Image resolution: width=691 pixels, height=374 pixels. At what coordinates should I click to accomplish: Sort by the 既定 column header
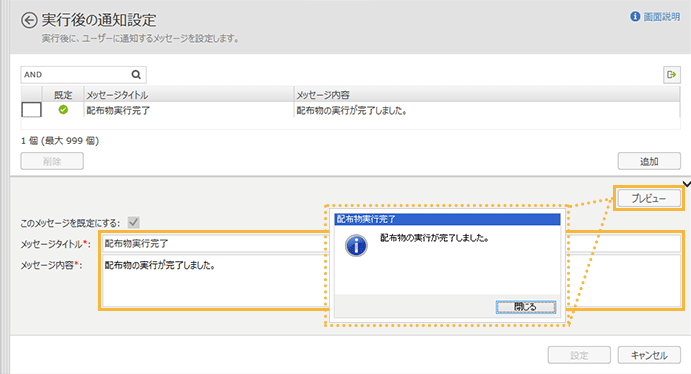63,95
